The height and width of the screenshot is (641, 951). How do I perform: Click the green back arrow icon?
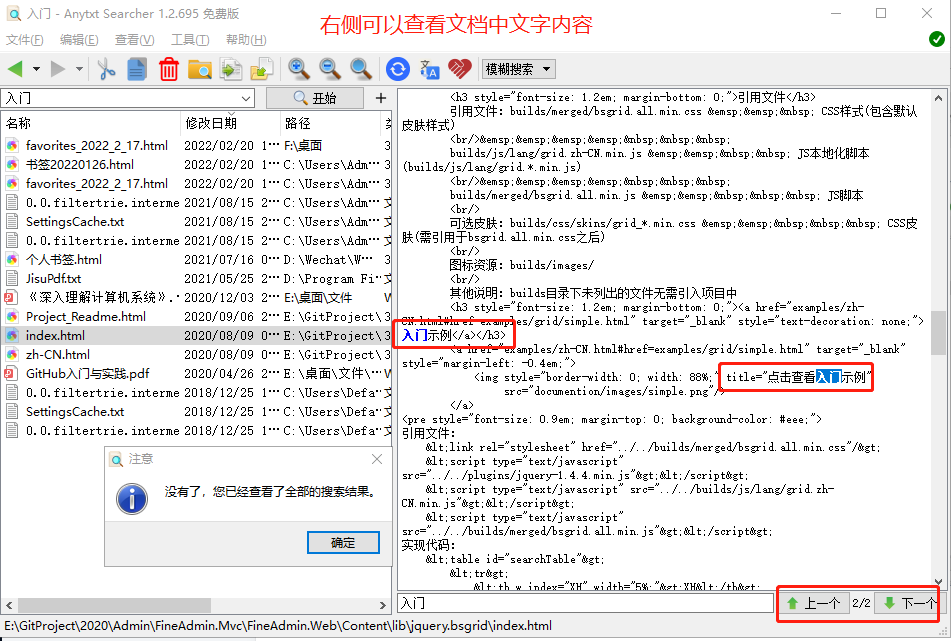[x=15, y=69]
